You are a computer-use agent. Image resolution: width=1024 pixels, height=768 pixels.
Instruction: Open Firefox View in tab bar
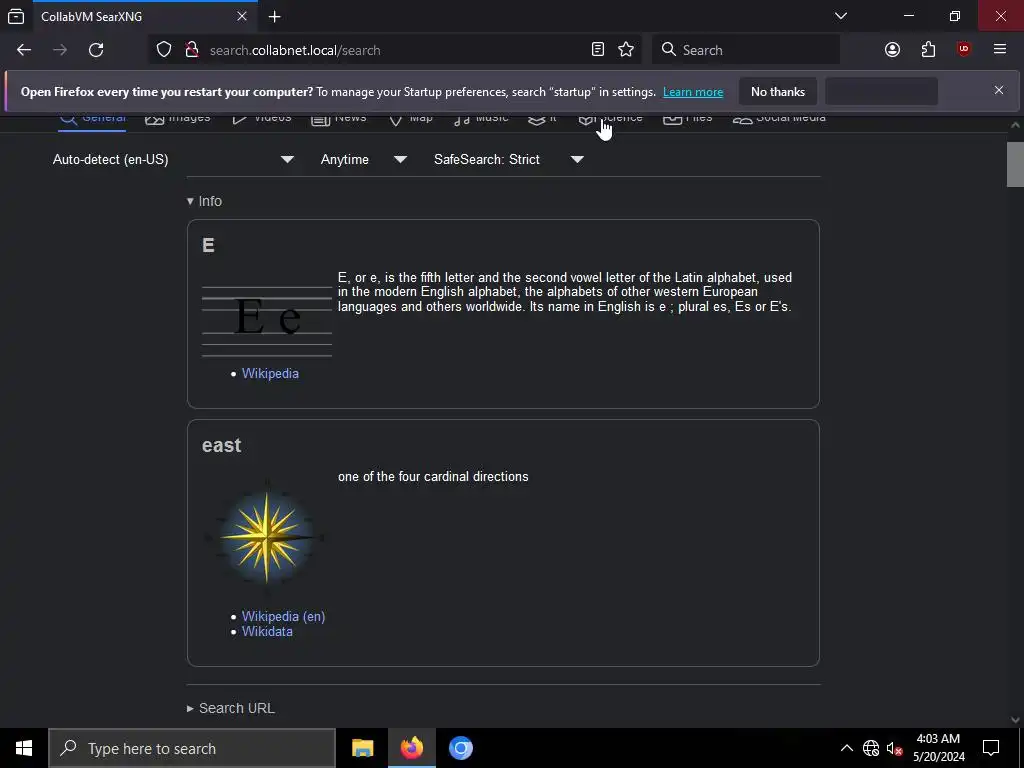[16, 16]
